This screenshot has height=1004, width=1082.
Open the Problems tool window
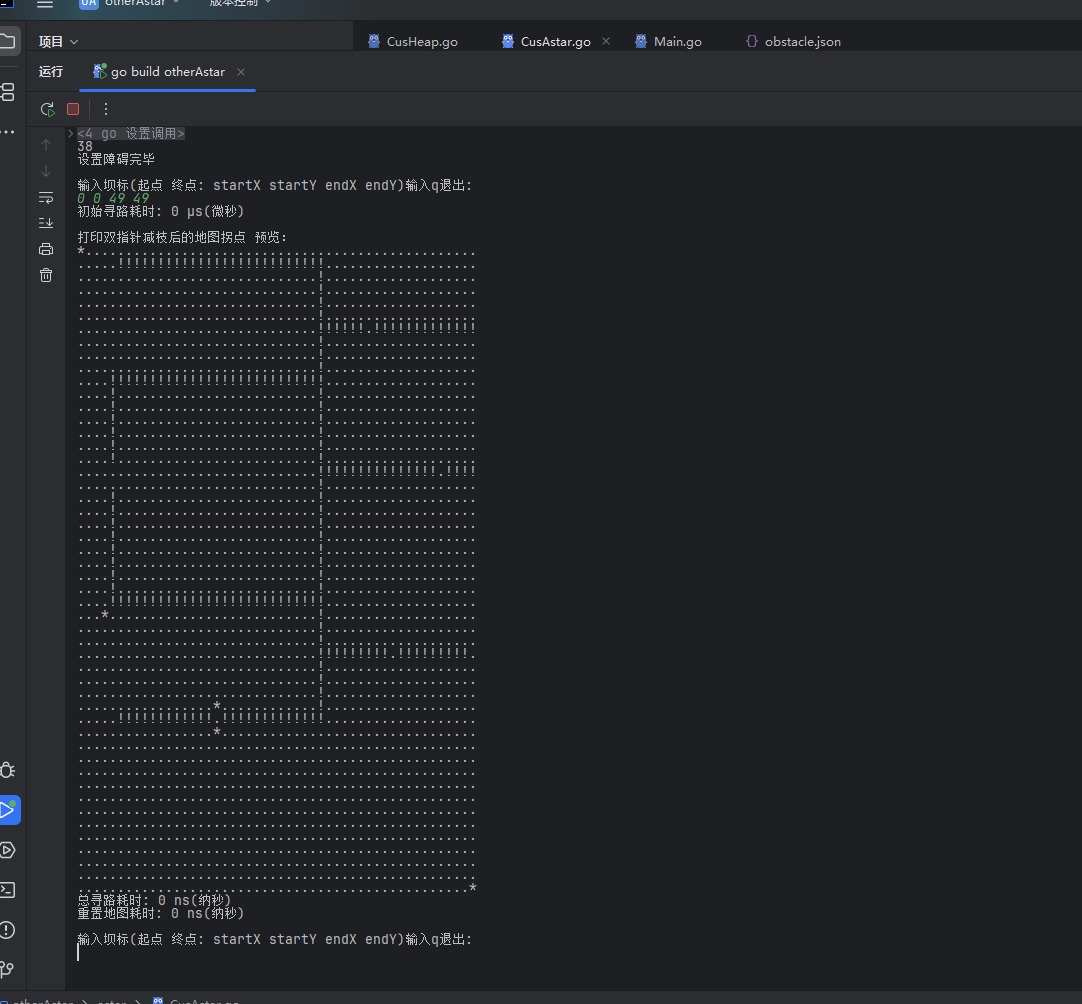coord(8,930)
